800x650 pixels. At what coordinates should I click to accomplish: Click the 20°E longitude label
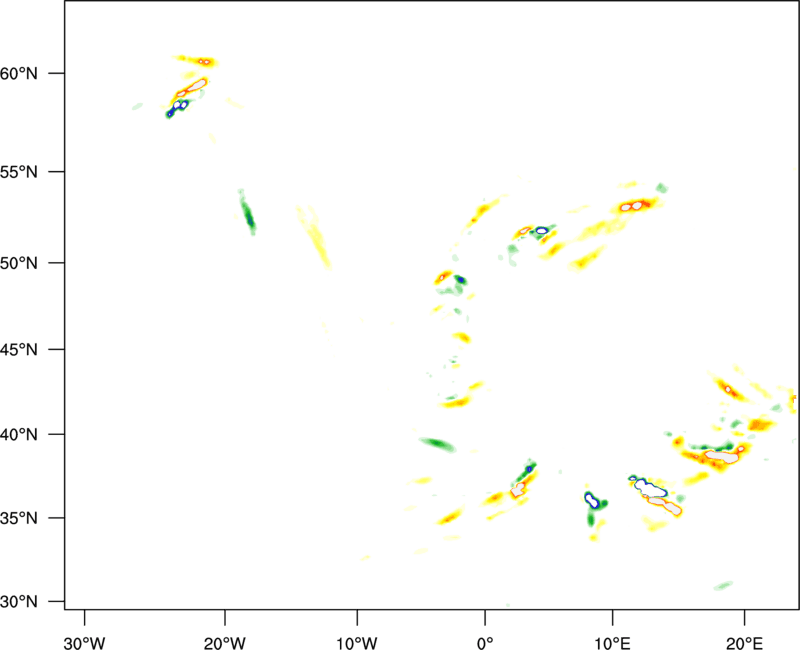click(x=744, y=643)
